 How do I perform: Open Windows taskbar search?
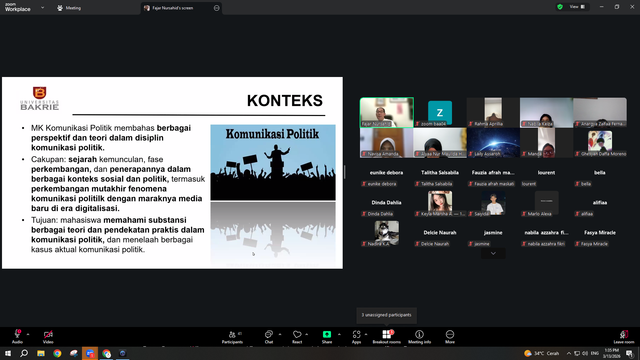coord(24,353)
